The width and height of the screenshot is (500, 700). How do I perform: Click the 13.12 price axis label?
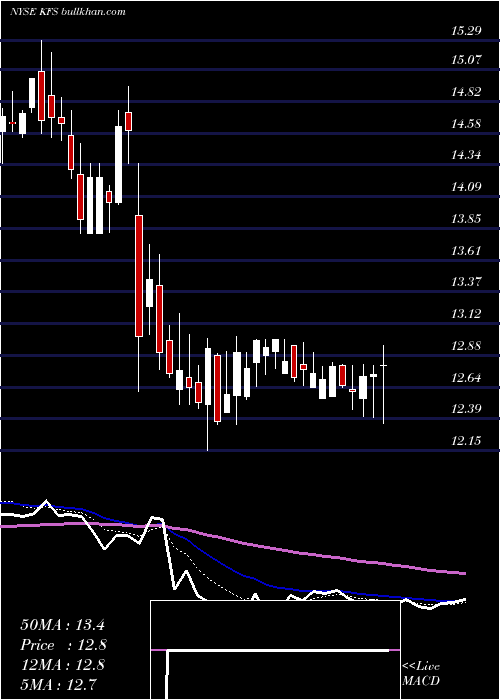click(467, 314)
